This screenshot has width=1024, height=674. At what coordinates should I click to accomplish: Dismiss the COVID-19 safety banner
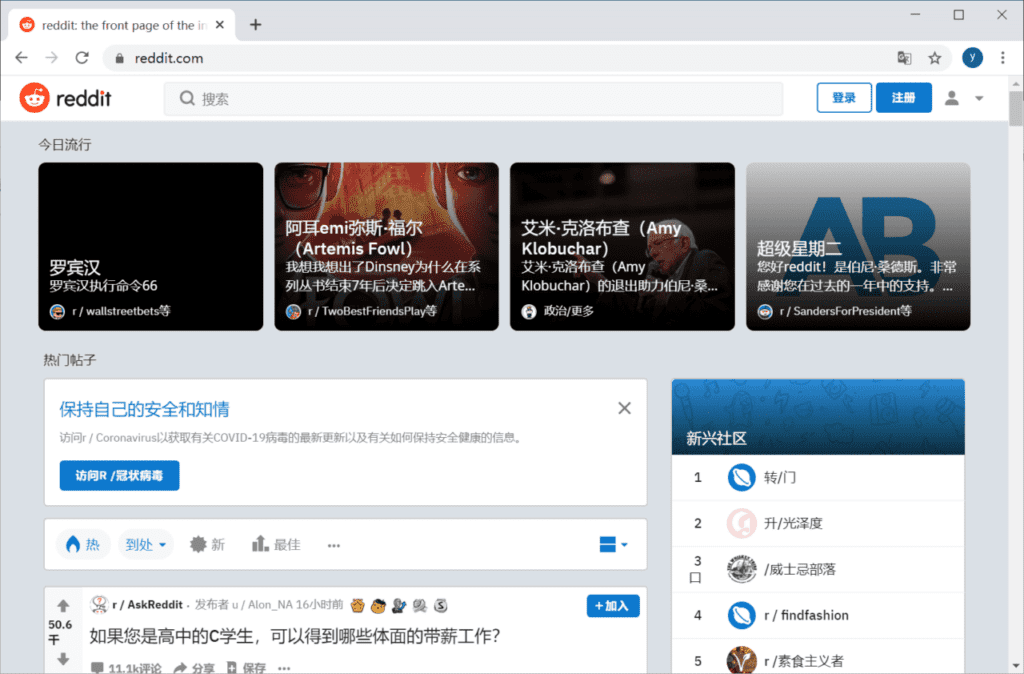click(624, 408)
